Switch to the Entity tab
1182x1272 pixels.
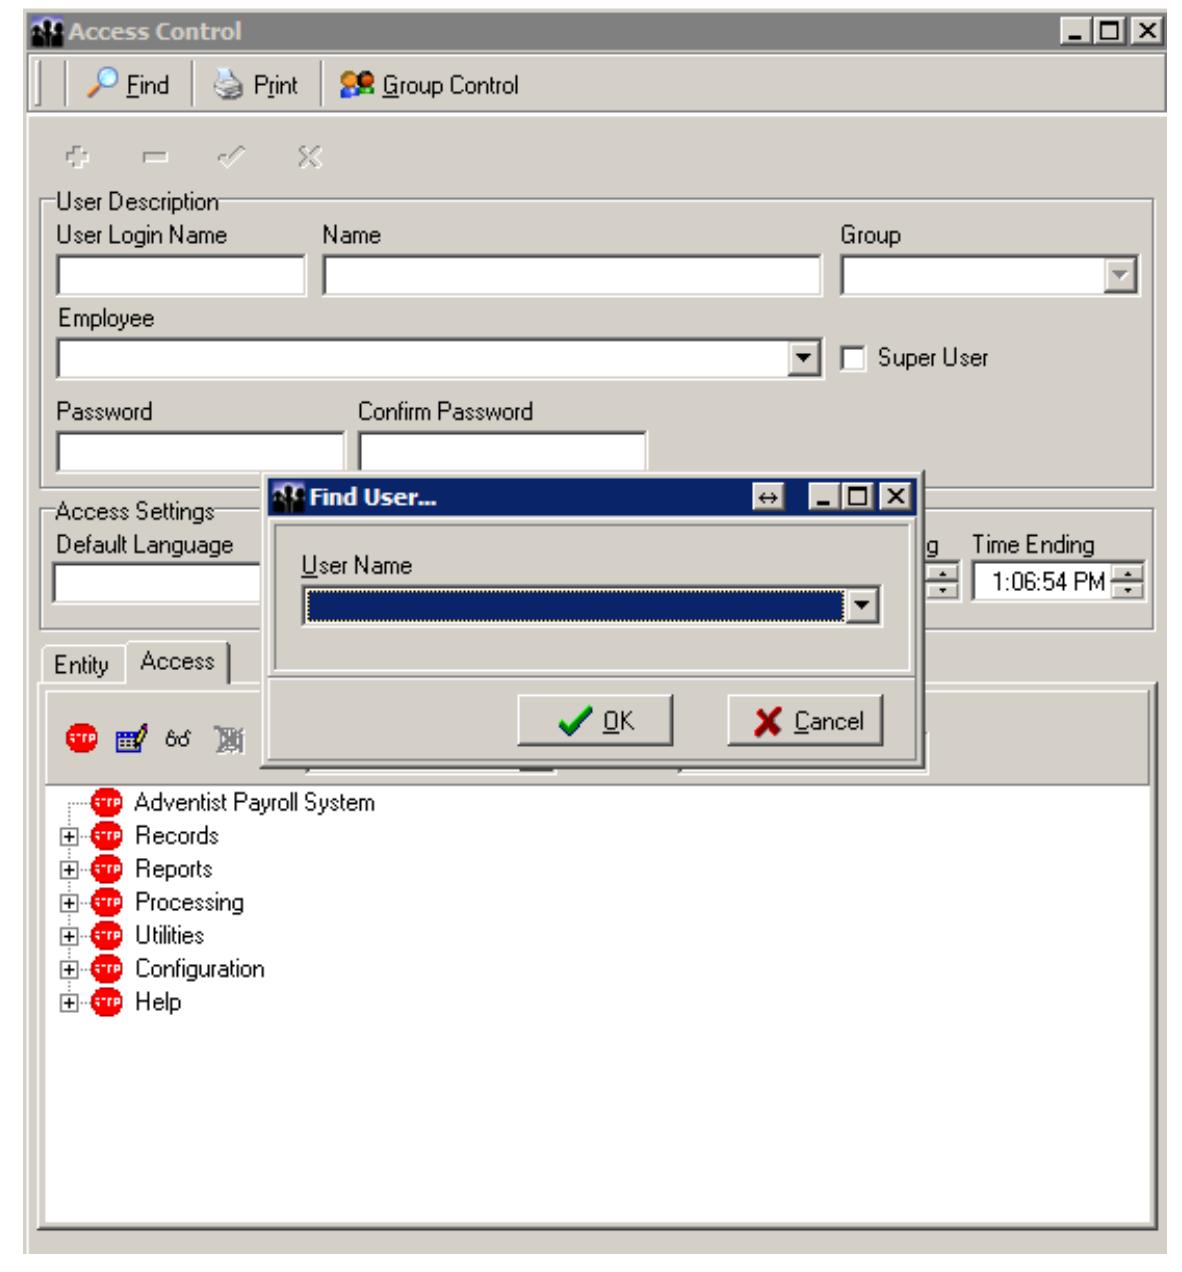click(81, 665)
